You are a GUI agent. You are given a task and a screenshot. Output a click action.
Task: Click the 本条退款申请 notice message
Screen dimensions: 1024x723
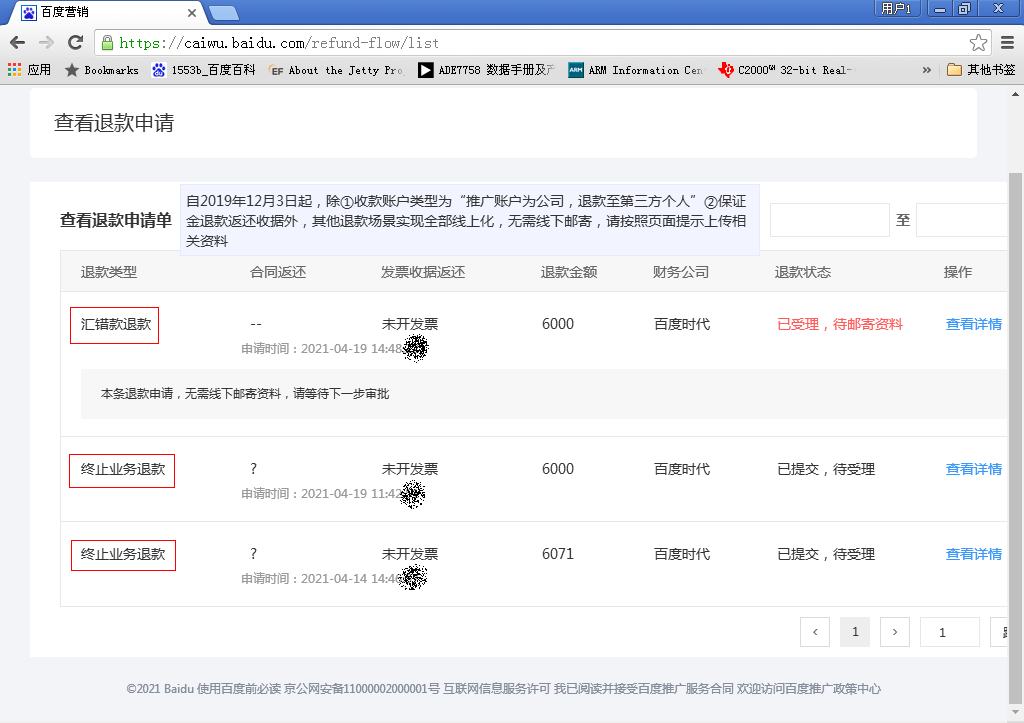click(245, 394)
